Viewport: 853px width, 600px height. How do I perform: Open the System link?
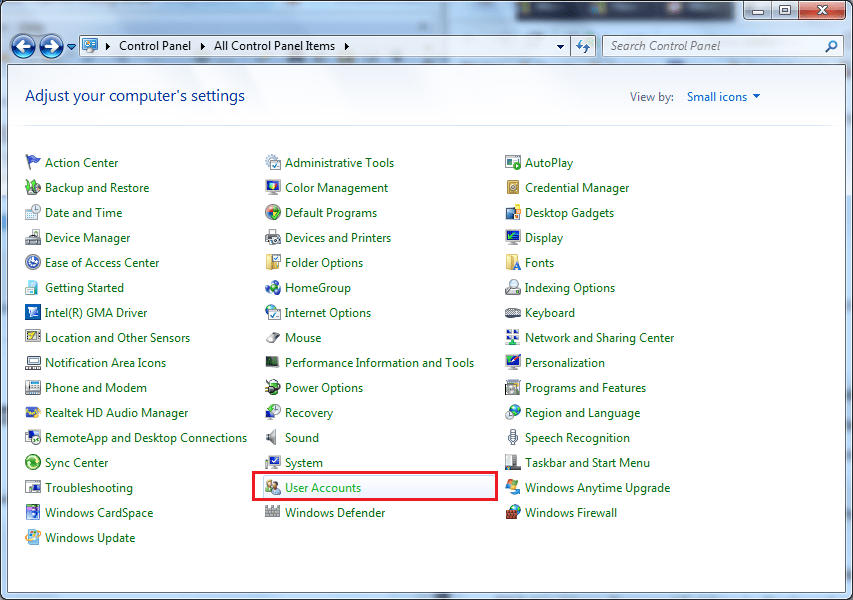point(304,463)
